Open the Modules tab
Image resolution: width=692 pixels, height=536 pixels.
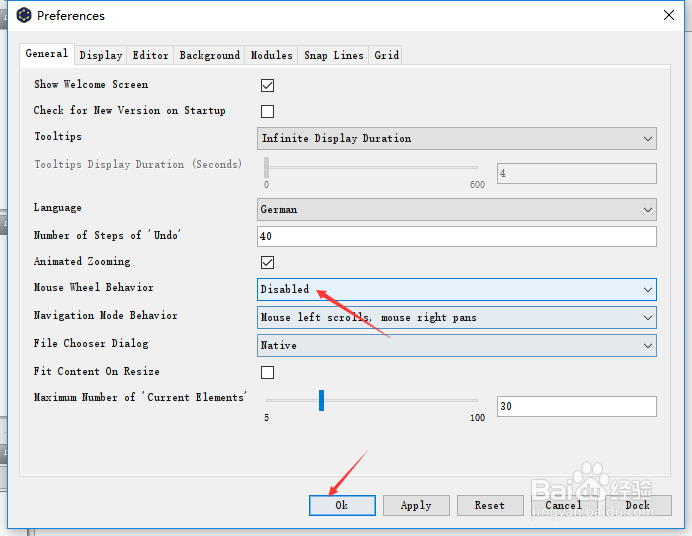pos(271,55)
